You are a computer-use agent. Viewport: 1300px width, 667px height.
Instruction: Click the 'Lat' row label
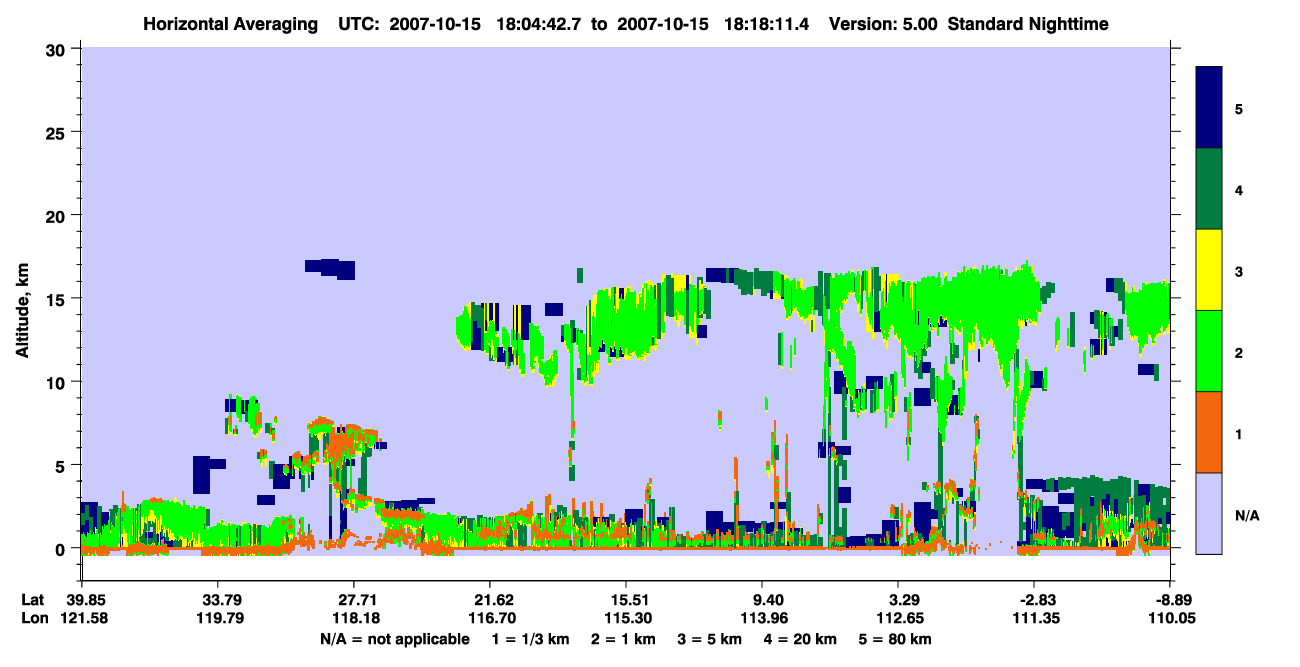click(32, 600)
